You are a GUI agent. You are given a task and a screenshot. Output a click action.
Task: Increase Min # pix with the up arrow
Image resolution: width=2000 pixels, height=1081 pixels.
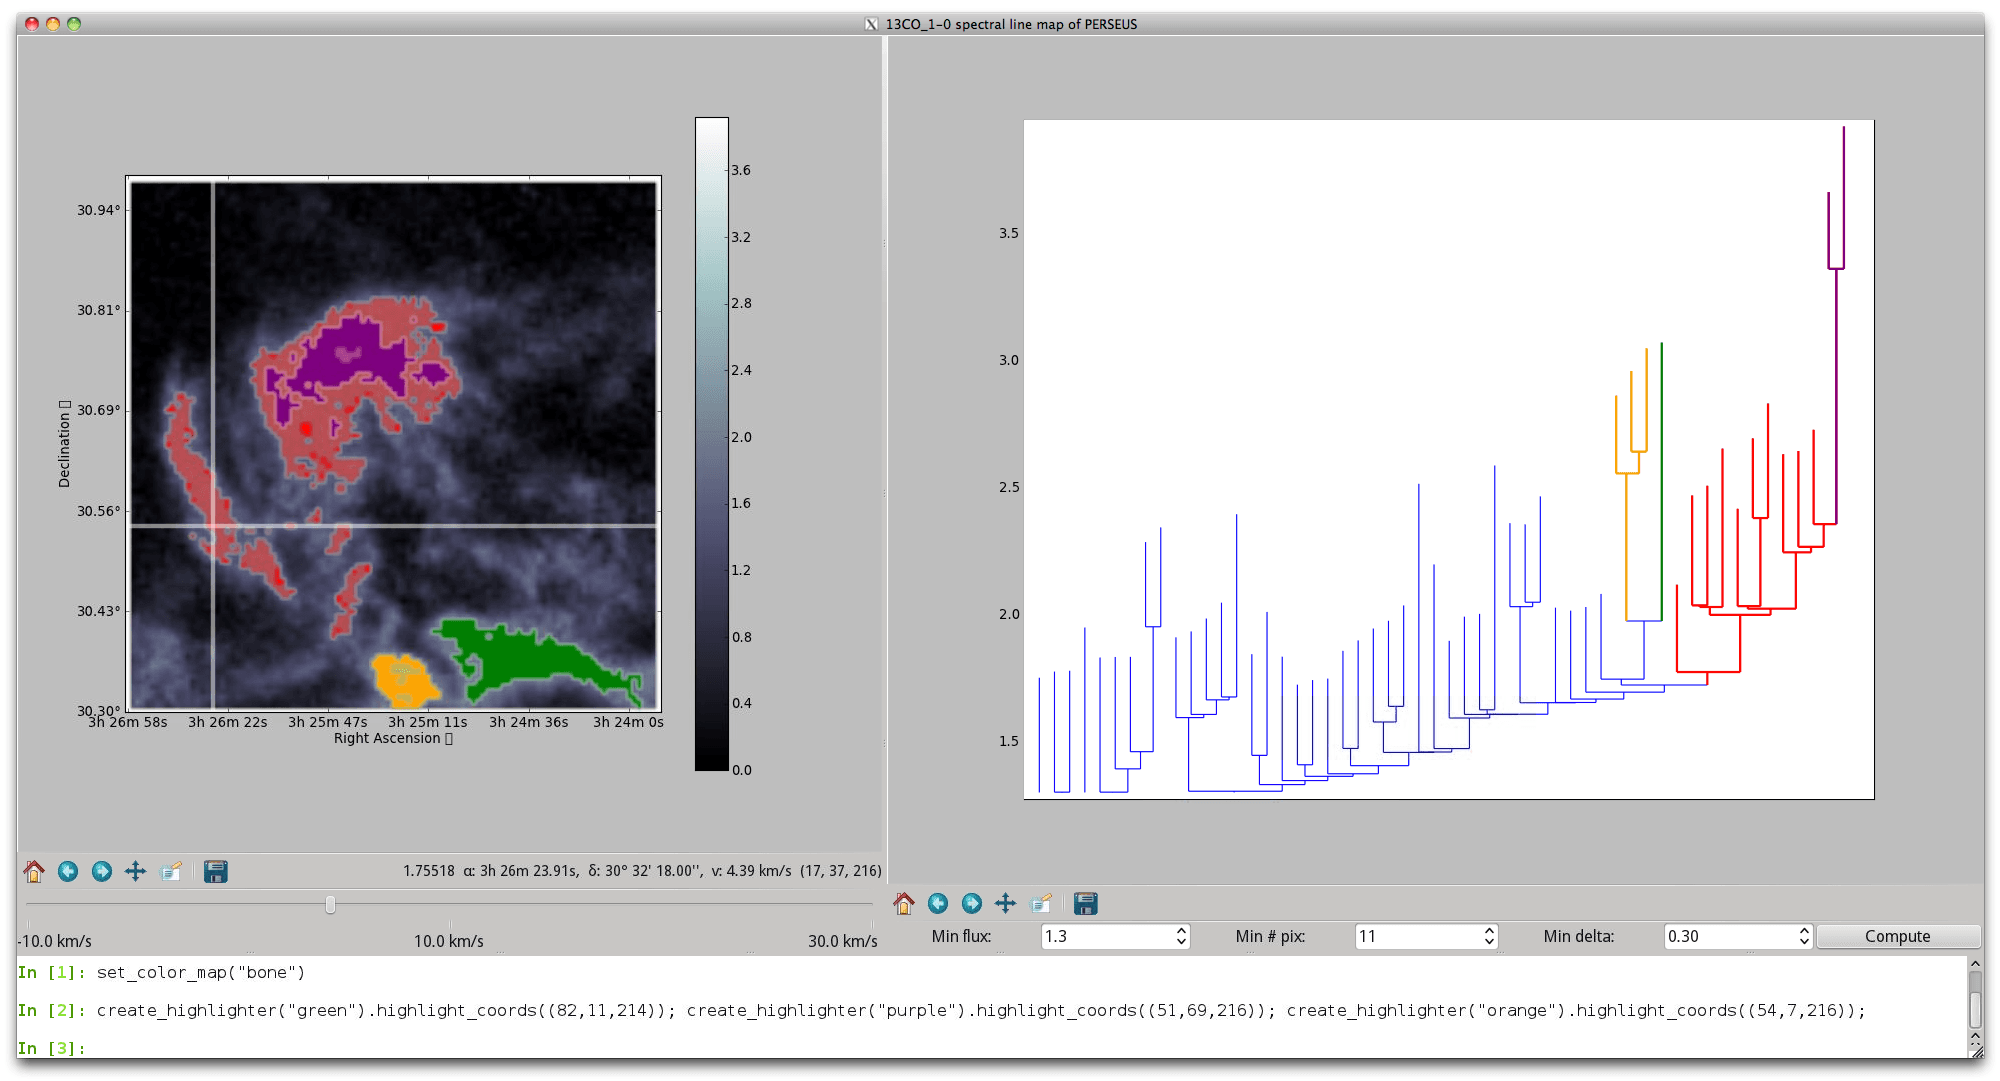(x=1489, y=930)
